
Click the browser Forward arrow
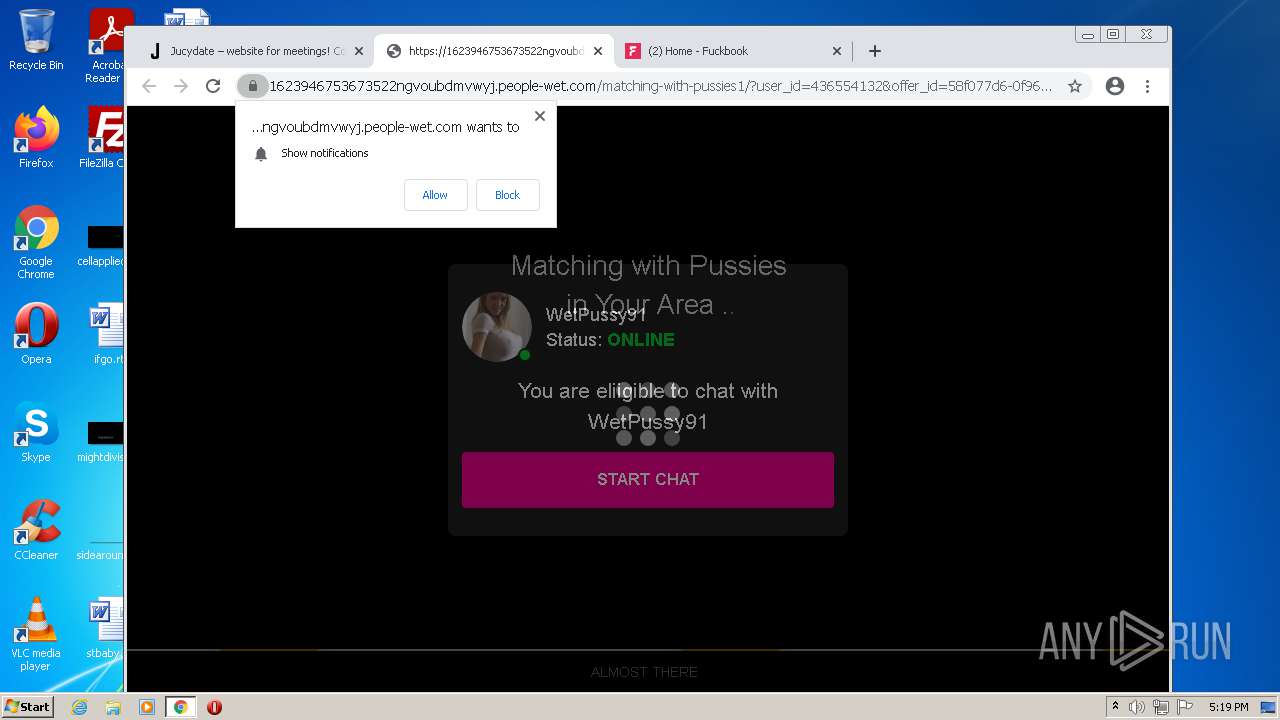181,86
